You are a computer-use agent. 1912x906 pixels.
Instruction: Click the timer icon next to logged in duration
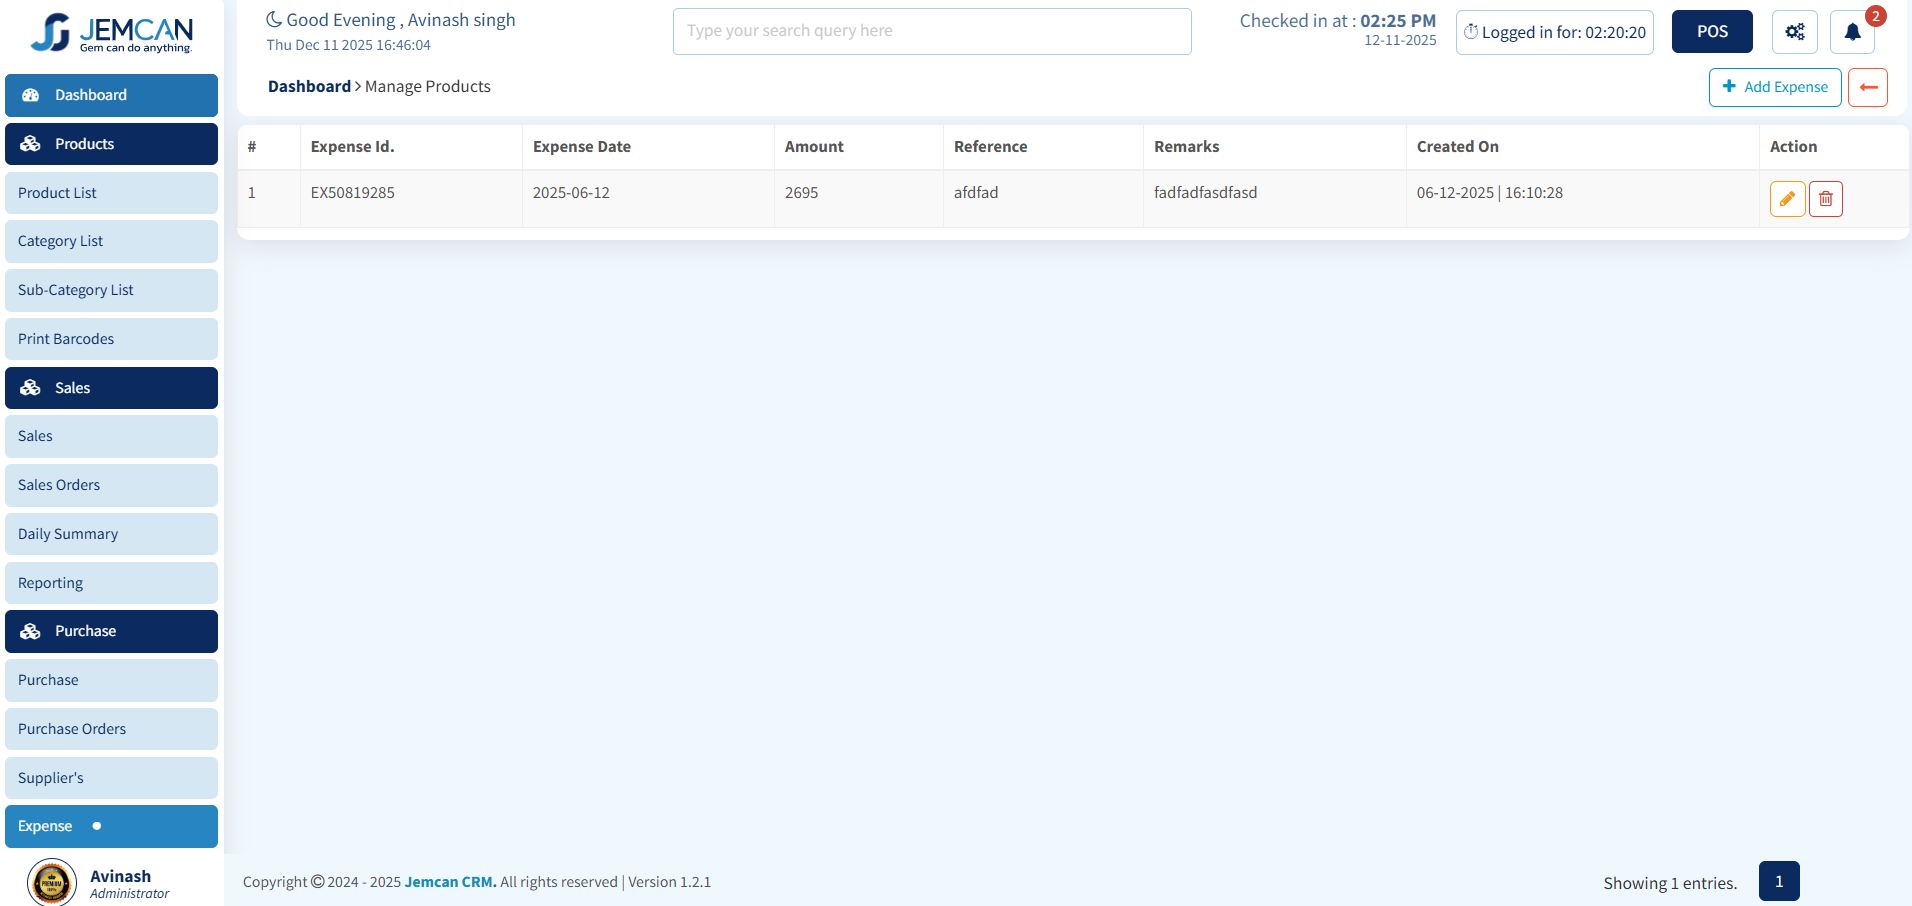click(1470, 31)
